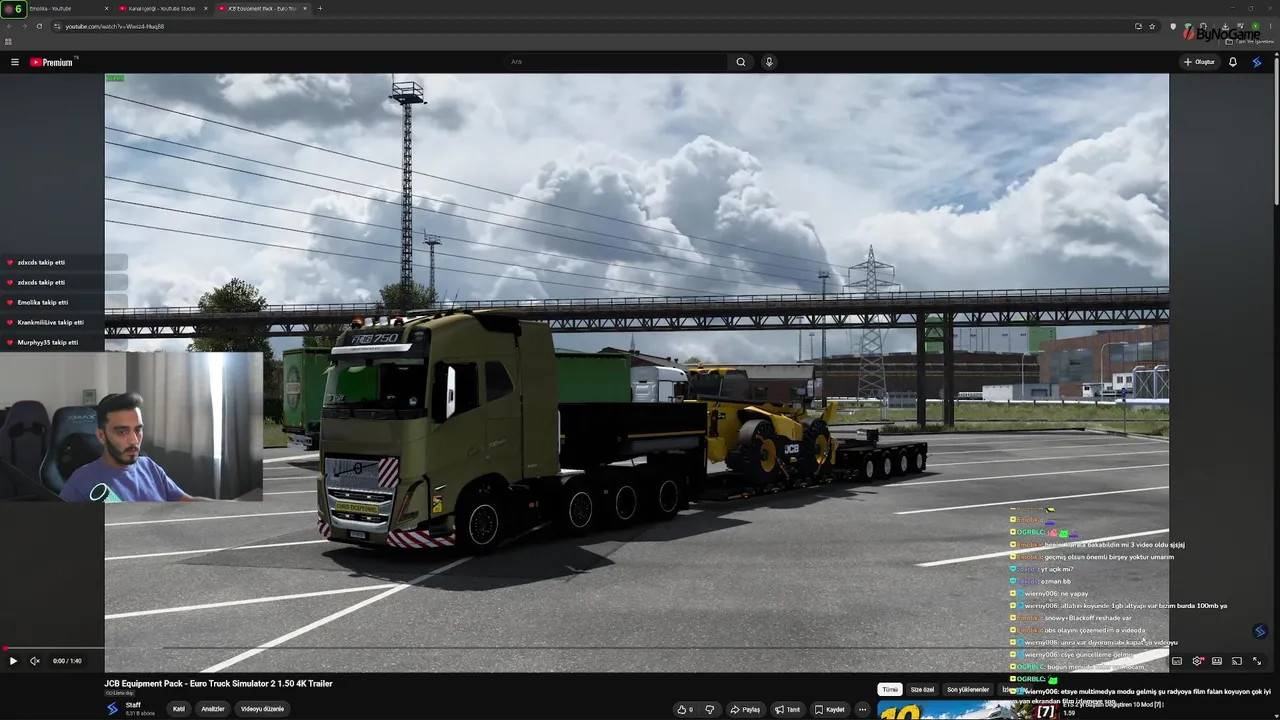Screen dimensions: 1280x720
Task: Open the Staff channel name link
Action: coord(133,705)
